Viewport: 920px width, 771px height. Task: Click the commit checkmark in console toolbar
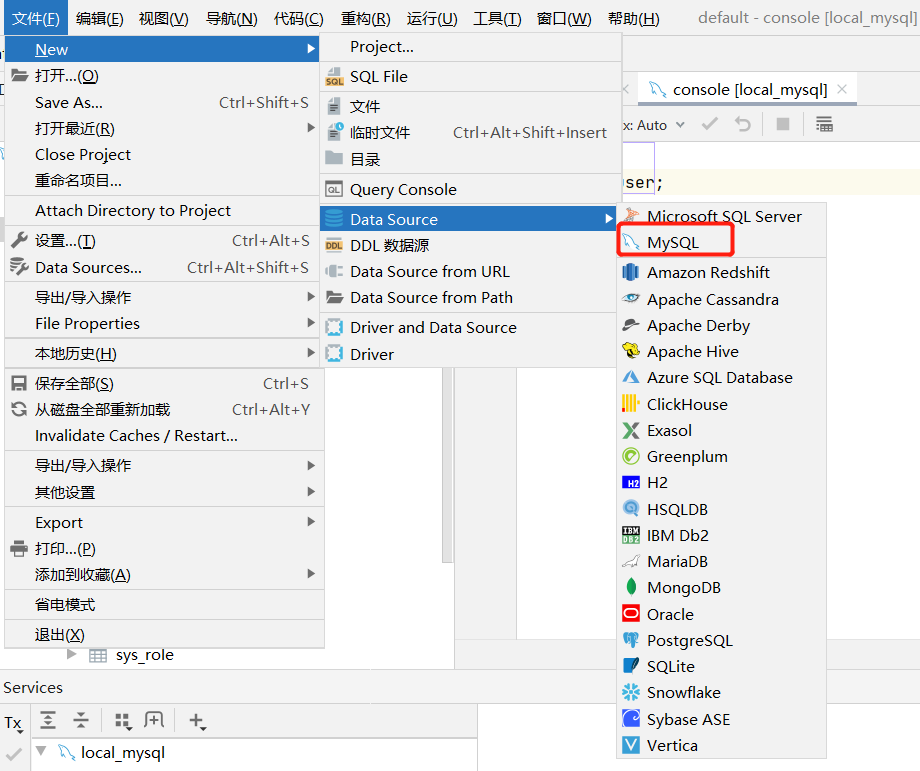(709, 124)
